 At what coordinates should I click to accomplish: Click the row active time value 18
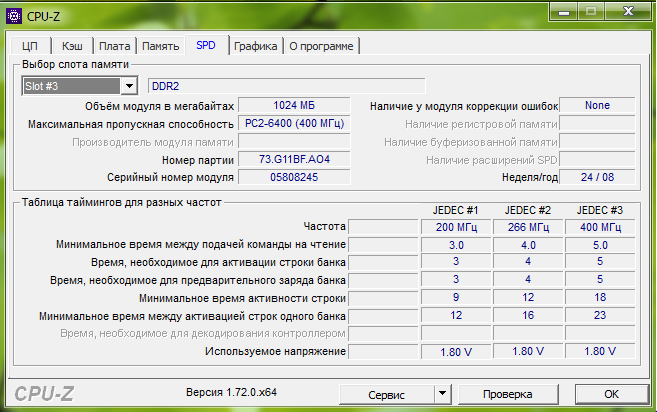coord(600,298)
